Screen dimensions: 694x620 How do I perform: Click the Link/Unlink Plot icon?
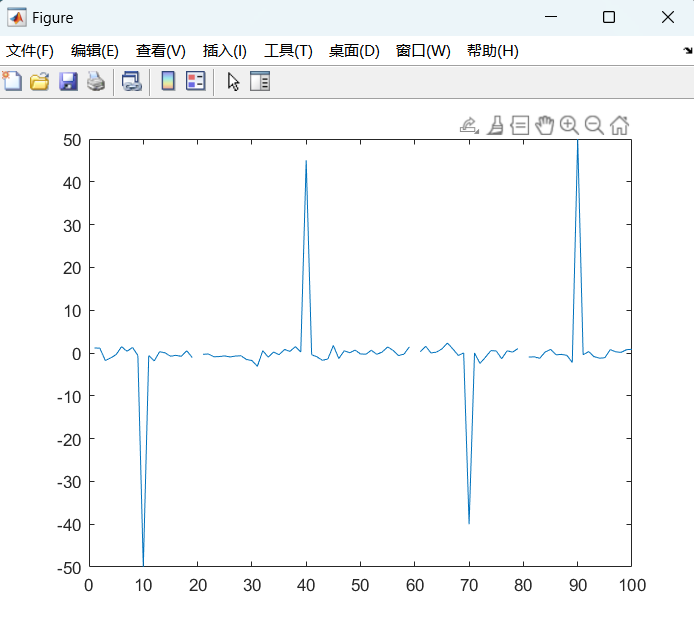point(131,81)
